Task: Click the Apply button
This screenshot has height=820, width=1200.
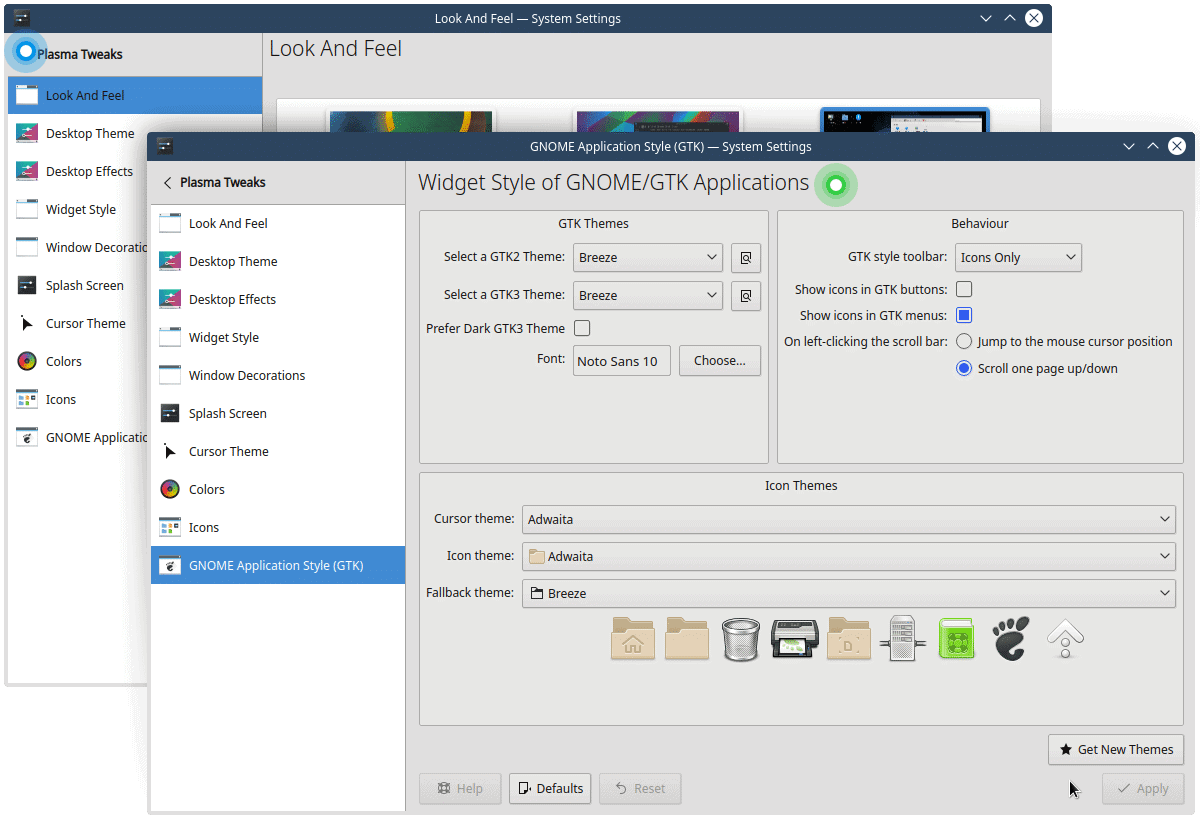Action: click(x=1143, y=788)
